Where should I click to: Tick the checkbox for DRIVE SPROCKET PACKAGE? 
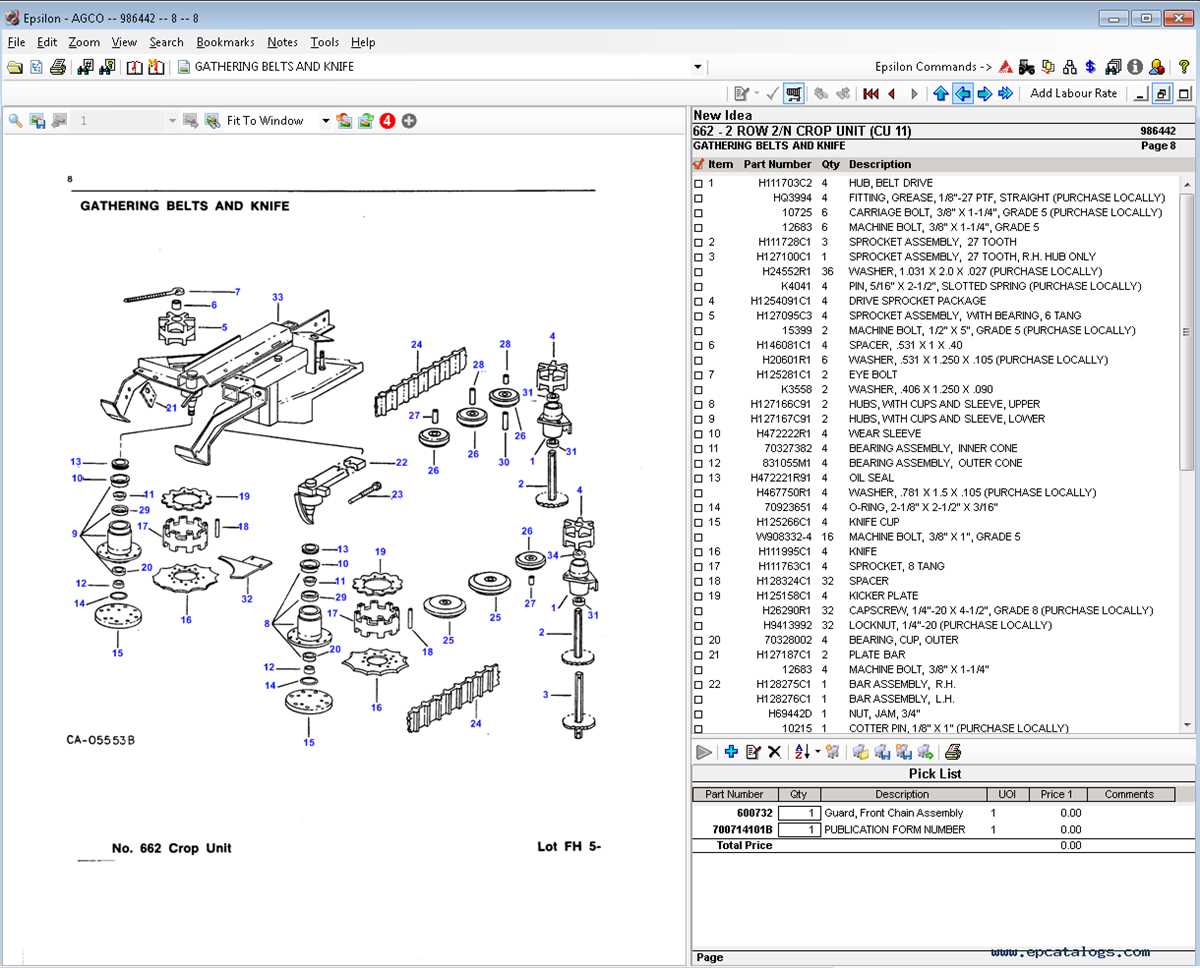click(x=699, y=301)
